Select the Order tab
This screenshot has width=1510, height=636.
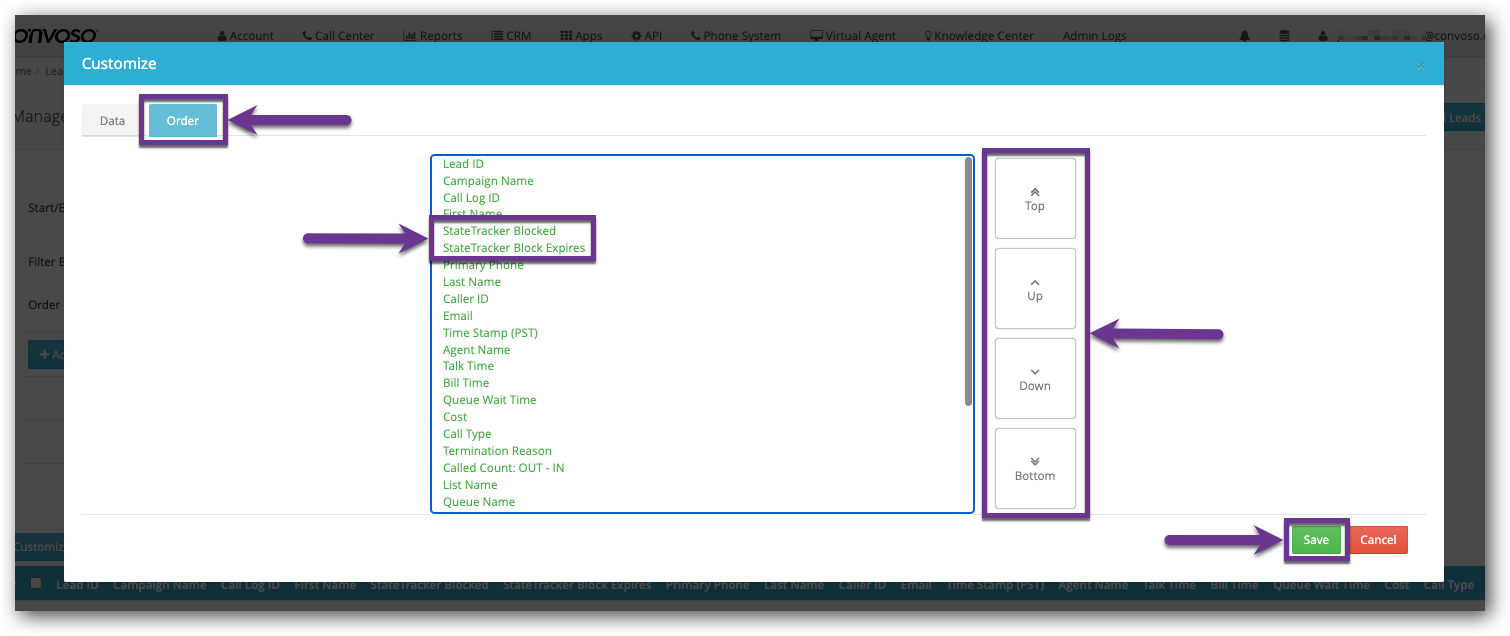click(x=183, y=121)
